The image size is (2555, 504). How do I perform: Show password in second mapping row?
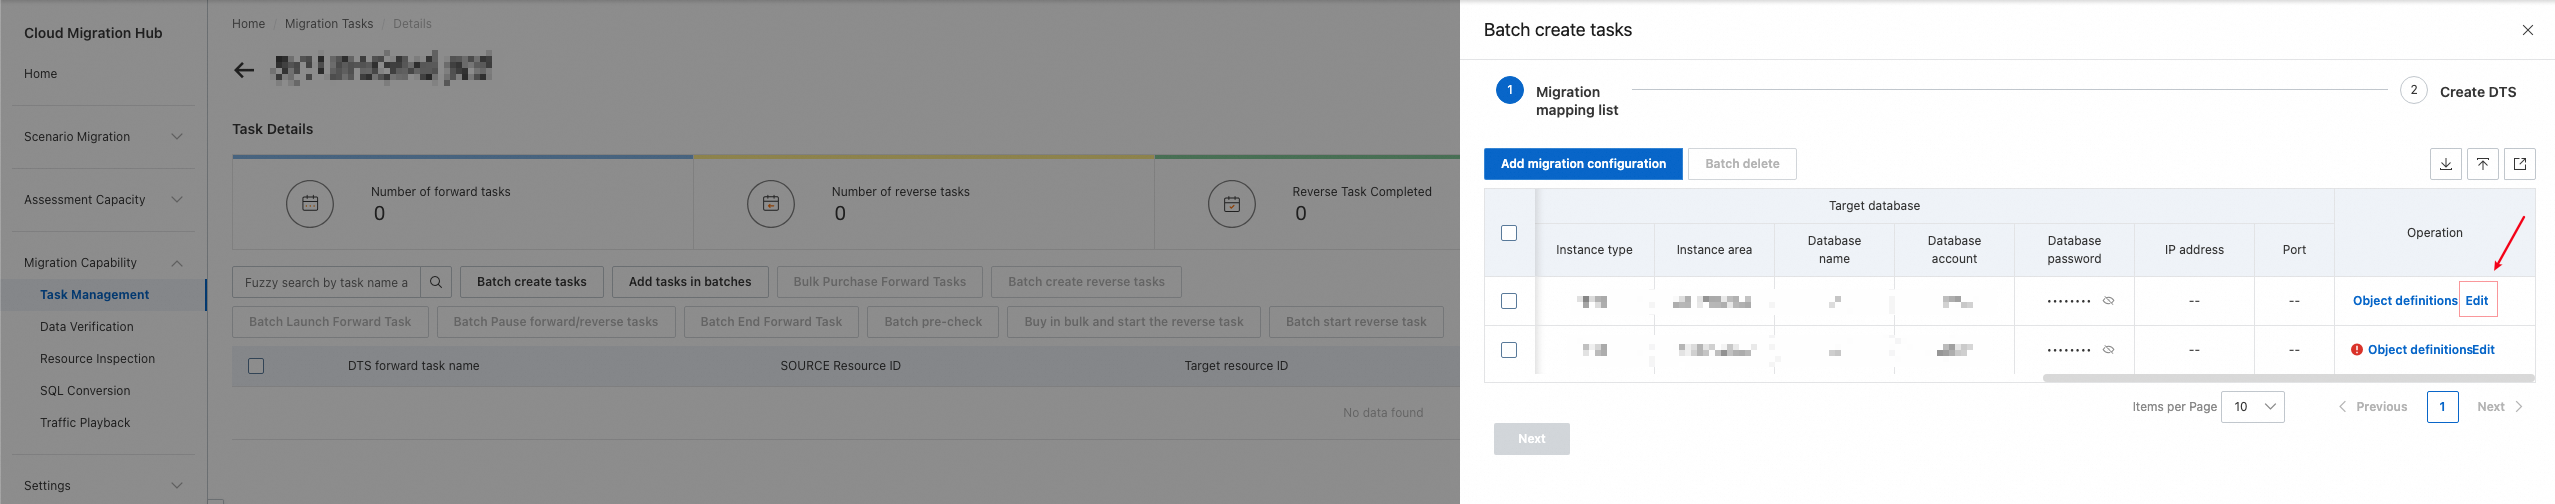(2108, 350)
